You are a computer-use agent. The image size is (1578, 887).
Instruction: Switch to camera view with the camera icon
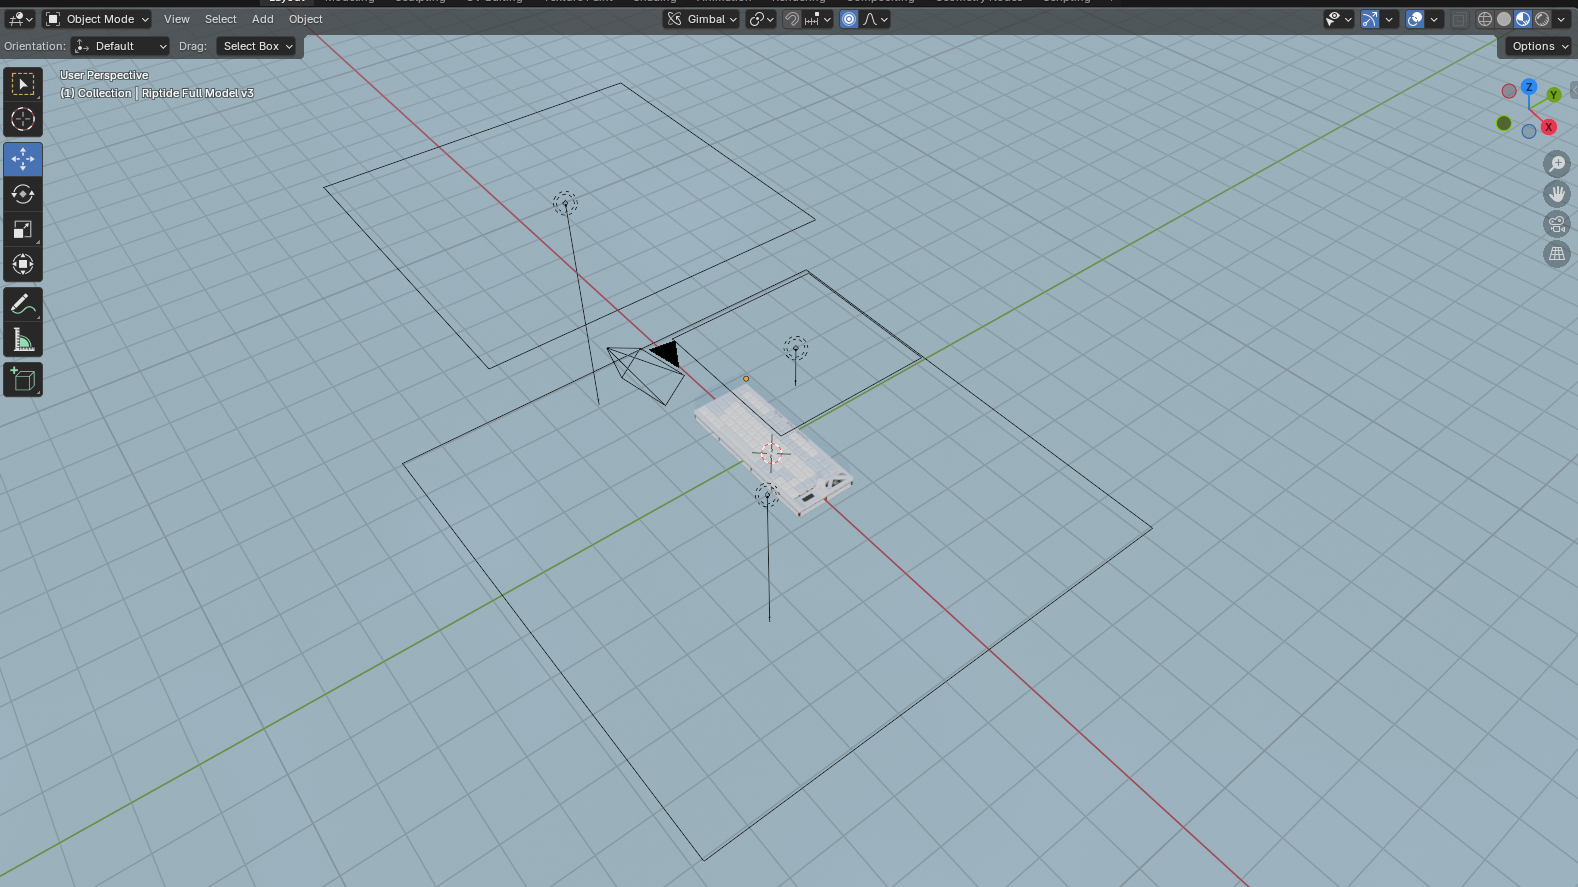tap(1556, 224)
